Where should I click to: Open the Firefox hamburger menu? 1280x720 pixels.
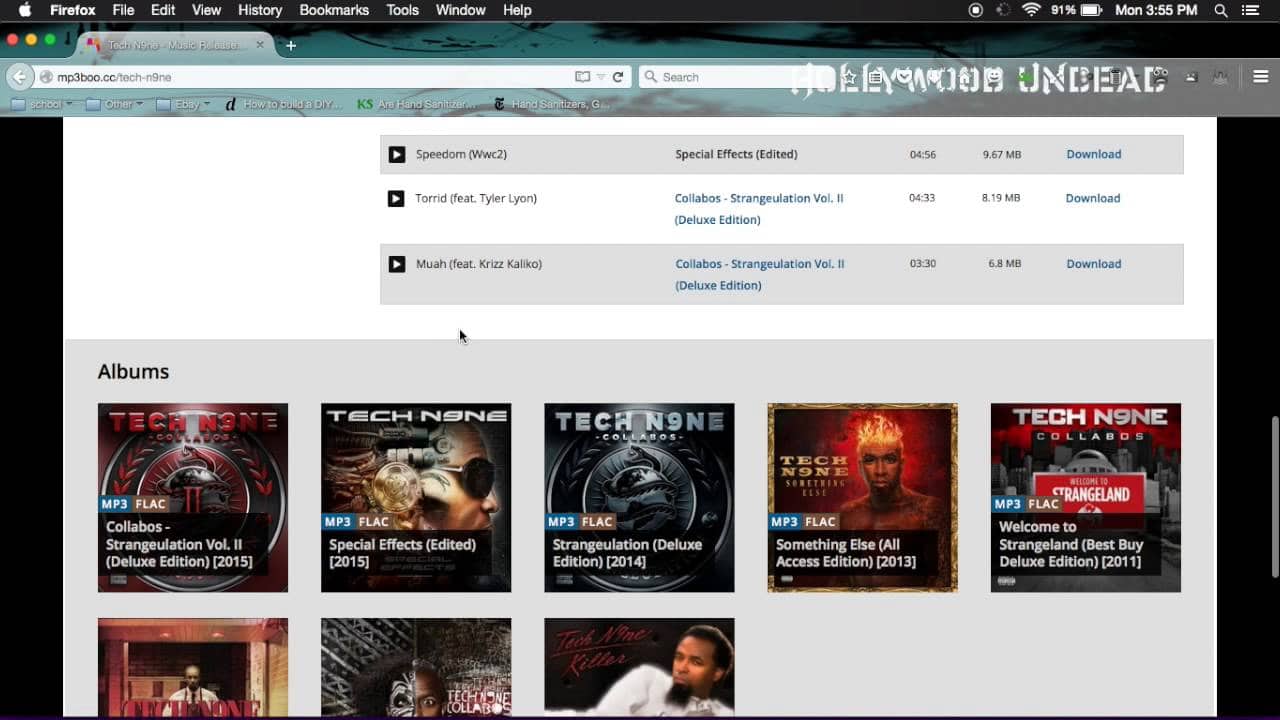1261,77
